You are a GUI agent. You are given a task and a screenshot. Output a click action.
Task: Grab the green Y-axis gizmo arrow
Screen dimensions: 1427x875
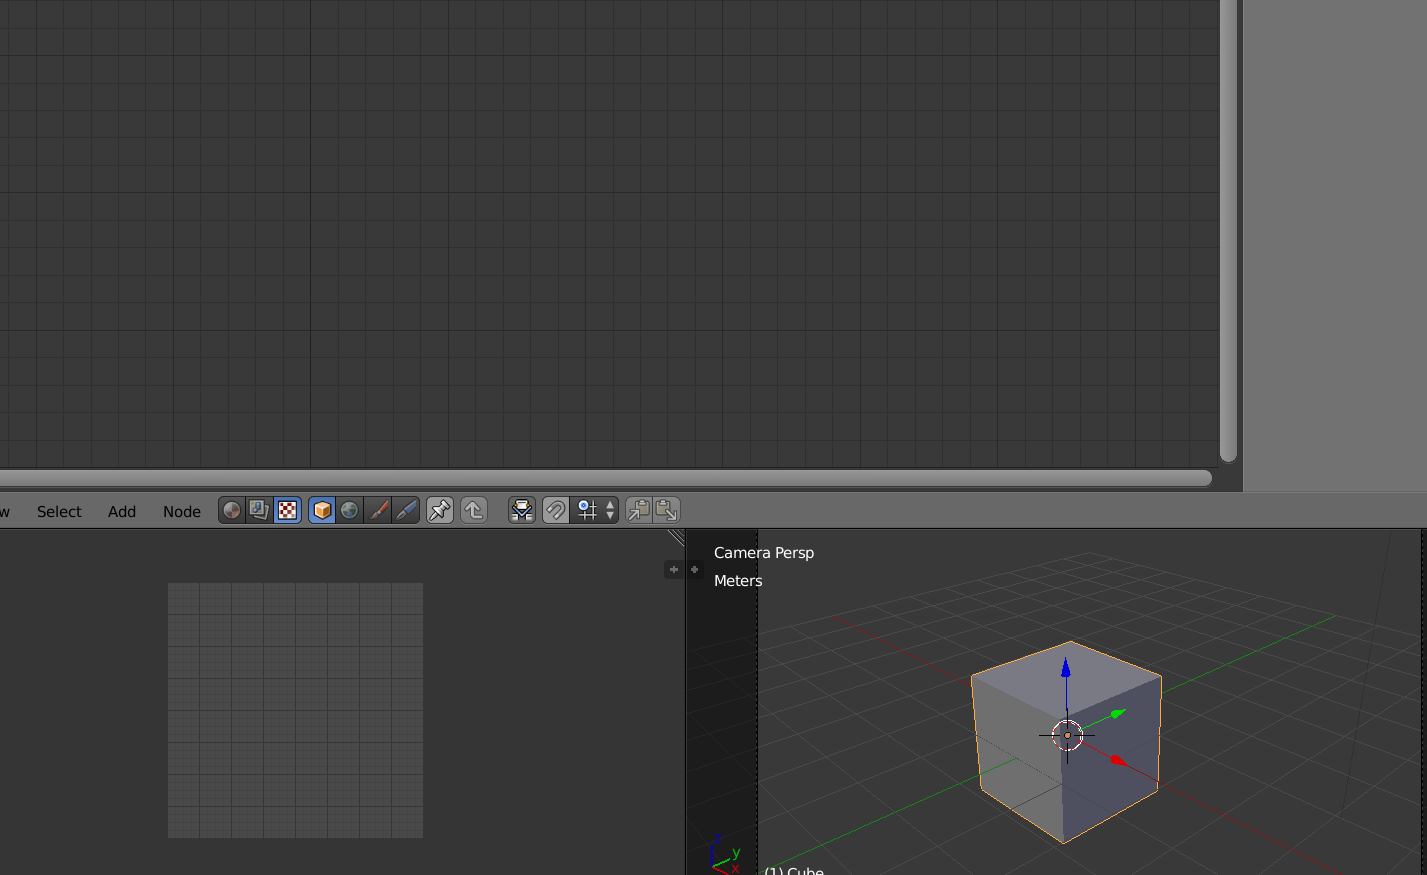click(1118, 713)
